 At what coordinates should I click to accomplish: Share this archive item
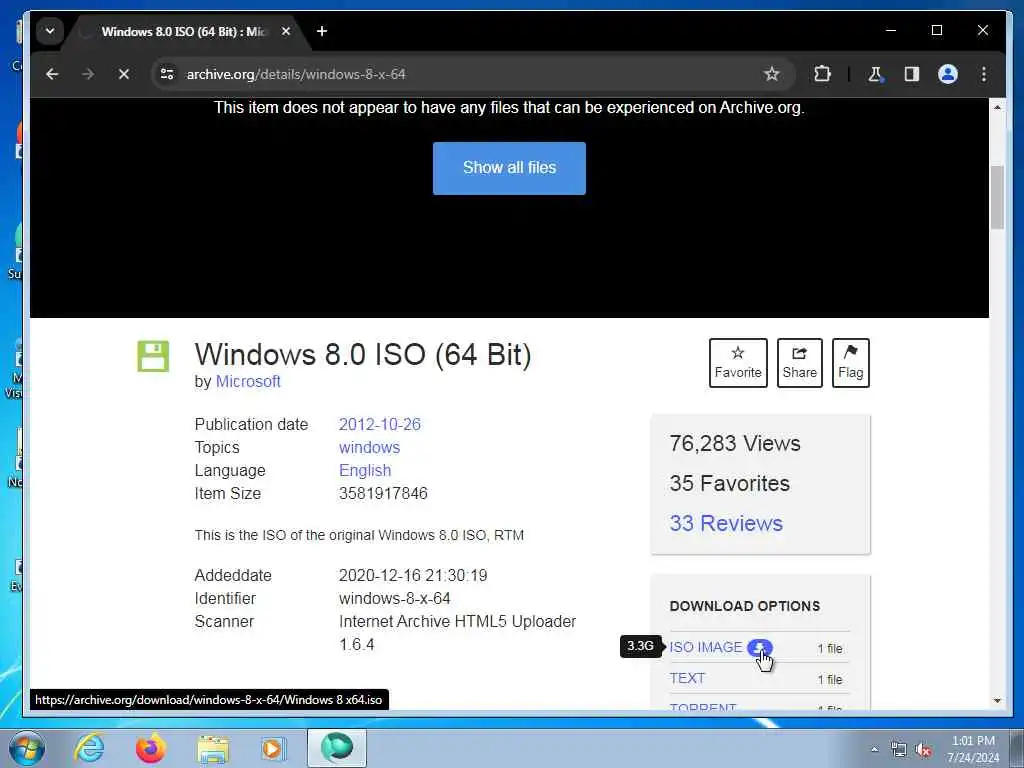pyautogui.click(x=799, y=363)
